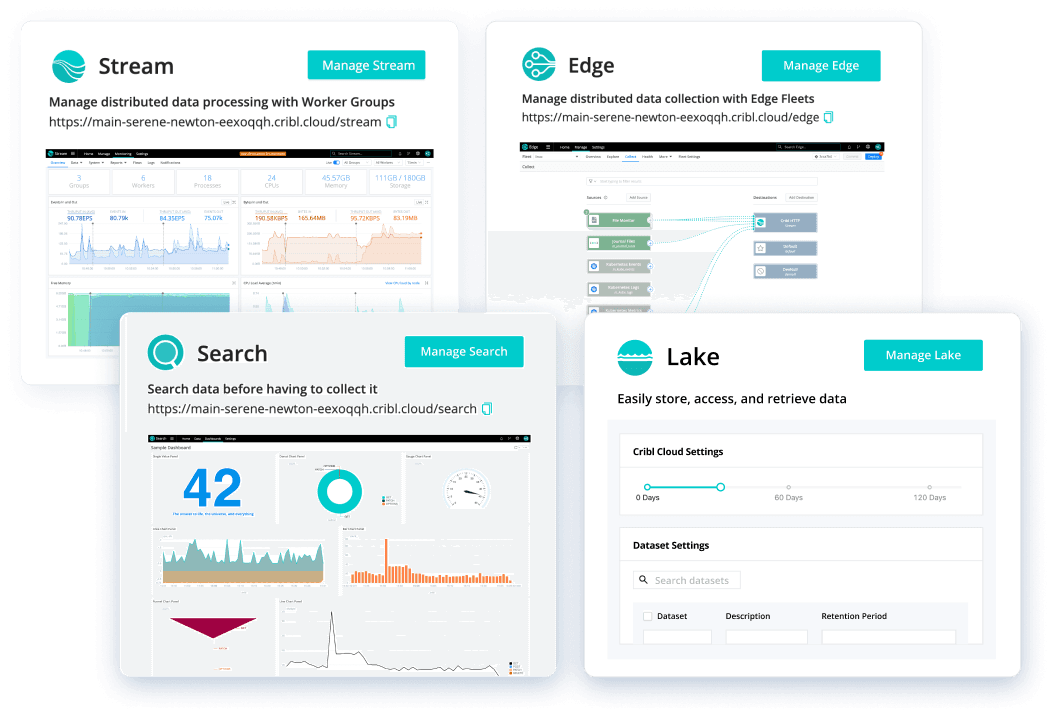Expand the Reports menu in the Stream preview
Image resolution: width=1052 pixels, height=715 pixels.
(119, 162)
